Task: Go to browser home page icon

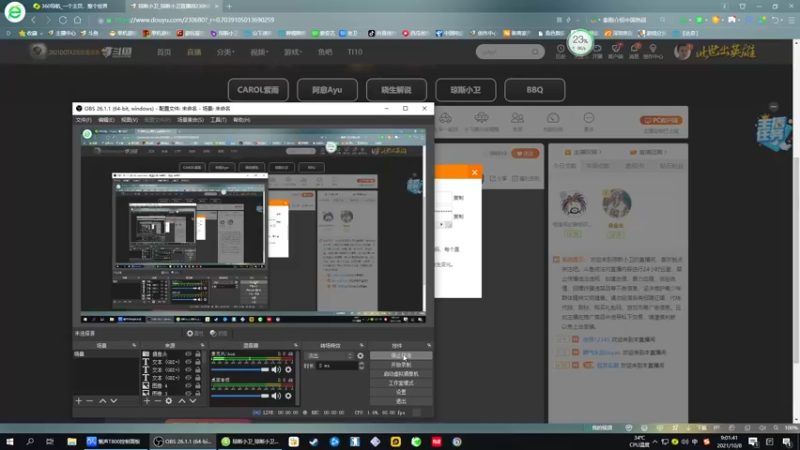Action: point(78,20)
